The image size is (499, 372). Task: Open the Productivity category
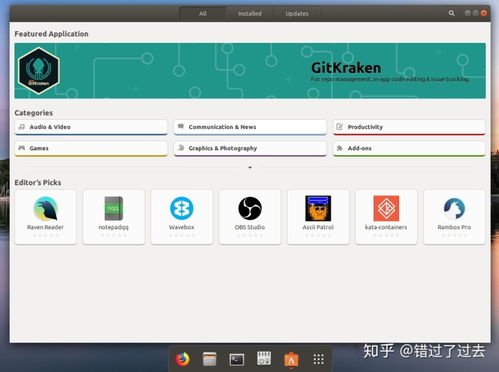[409, 127]
